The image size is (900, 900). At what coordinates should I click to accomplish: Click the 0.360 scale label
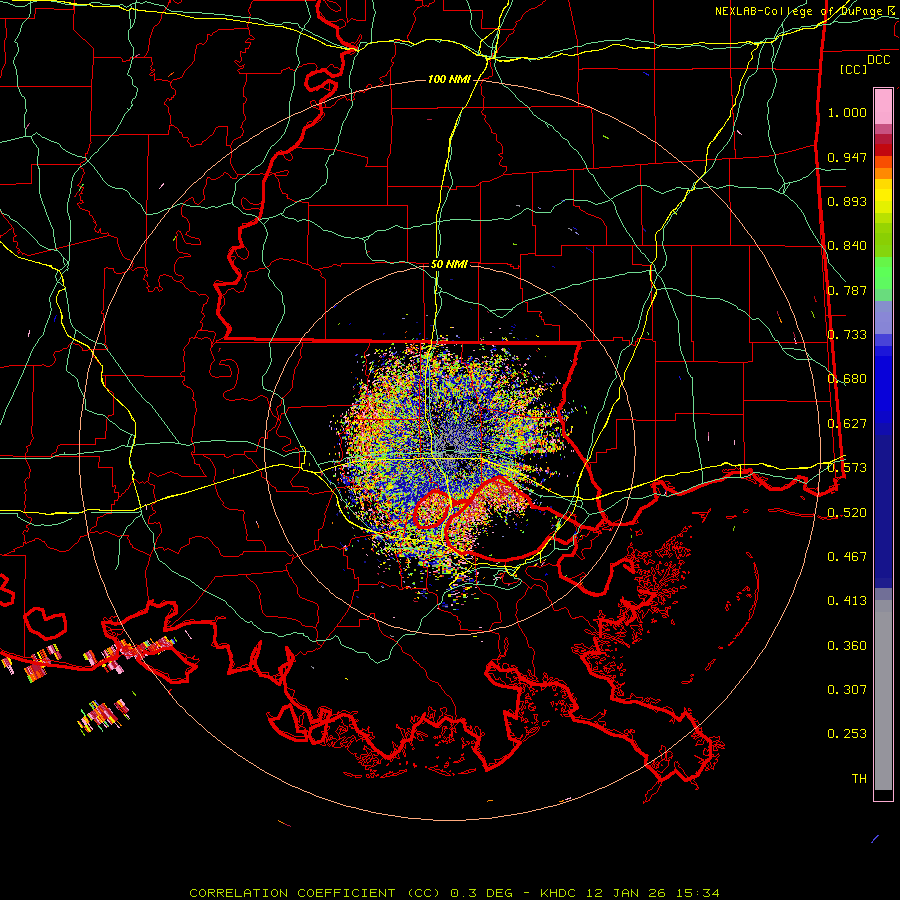[x=847, y=645]
